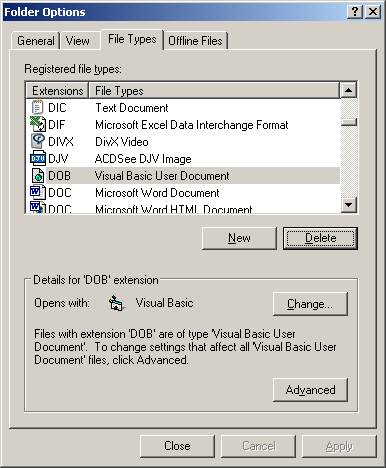The width and height of the screenshot is (386, 468).
Task: Select the Text Document row
Action: [183, 108]
